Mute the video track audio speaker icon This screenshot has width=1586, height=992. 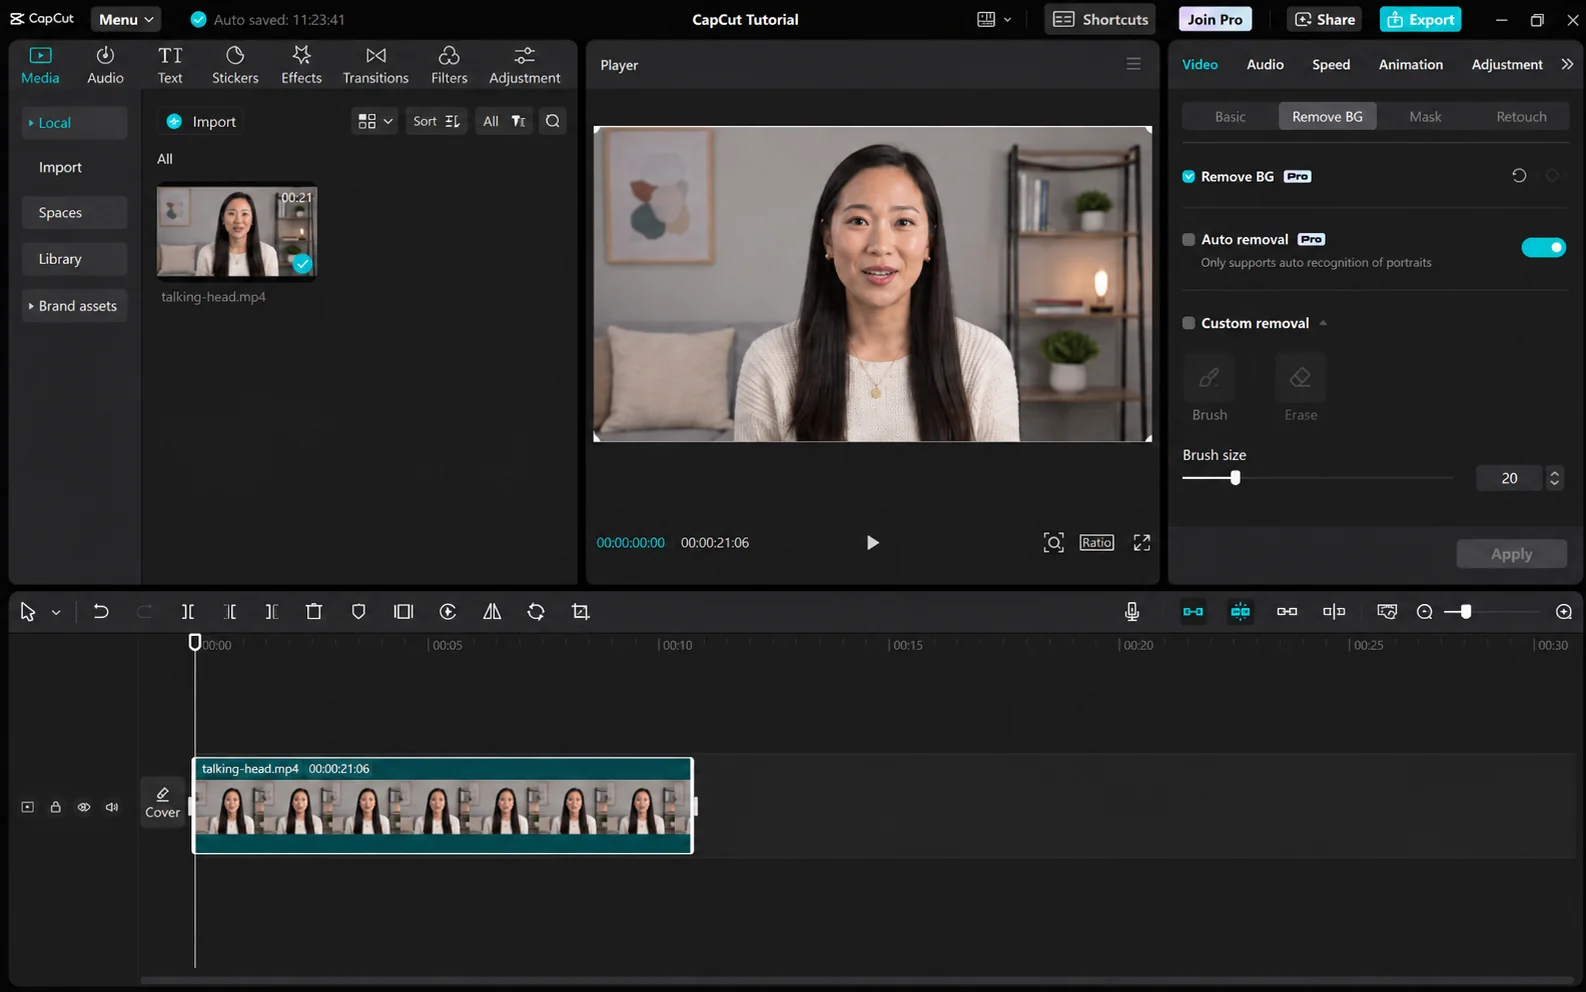click(x=112, y=807)
